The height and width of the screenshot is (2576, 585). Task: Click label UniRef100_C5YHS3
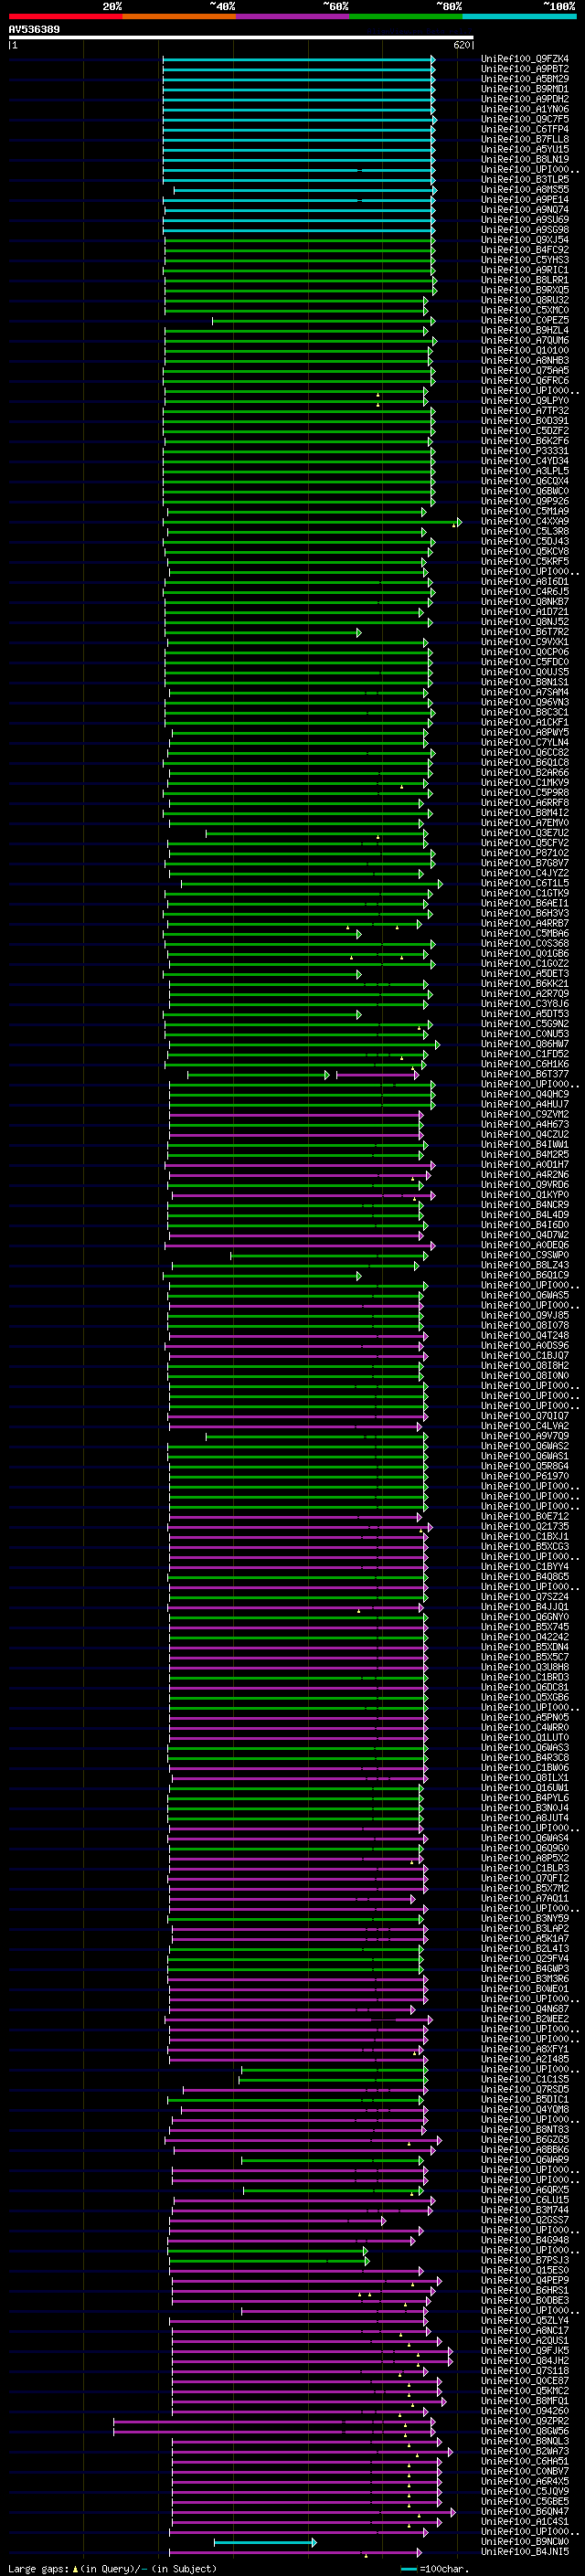pyautogui.click(x=525, y=260)
